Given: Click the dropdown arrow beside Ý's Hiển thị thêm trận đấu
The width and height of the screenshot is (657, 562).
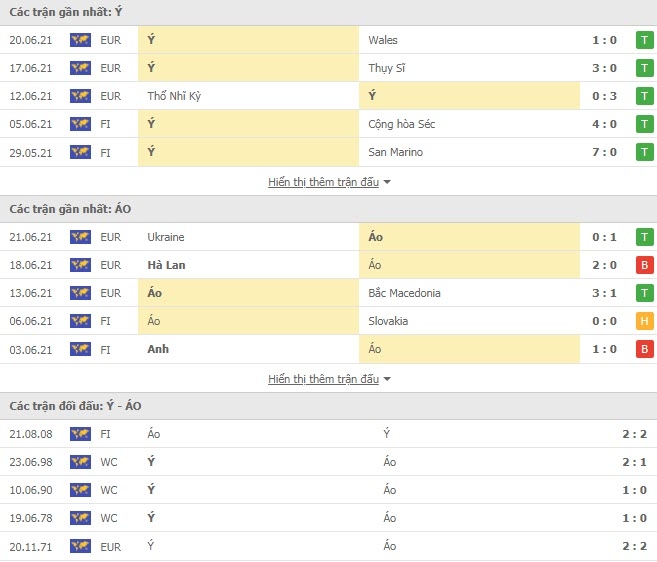Looking at the screenshot, I should pos(387,182).
